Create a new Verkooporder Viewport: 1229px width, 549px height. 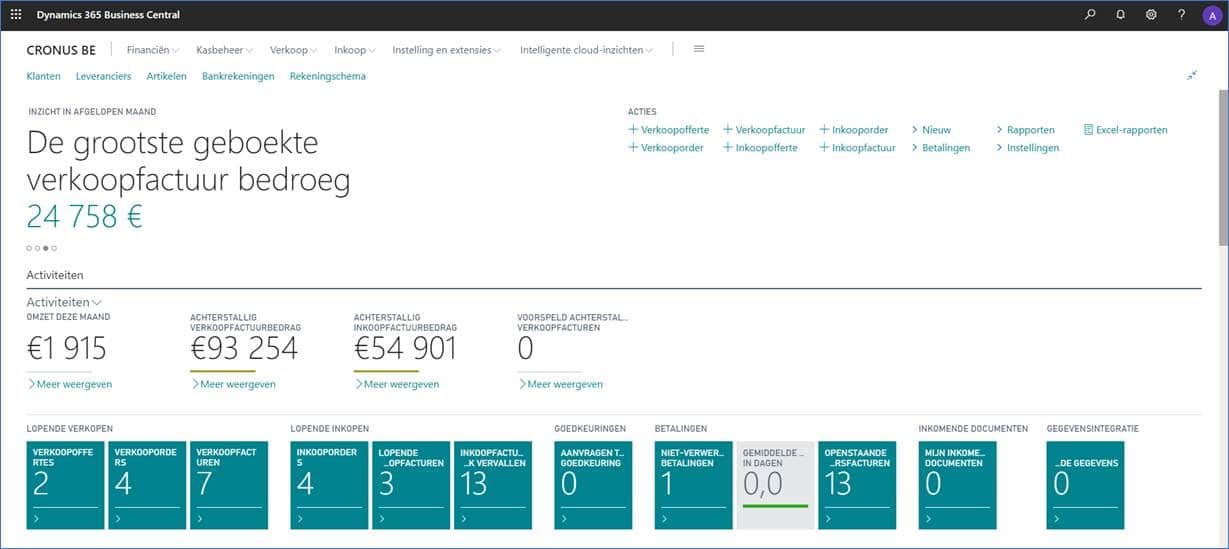665,148
